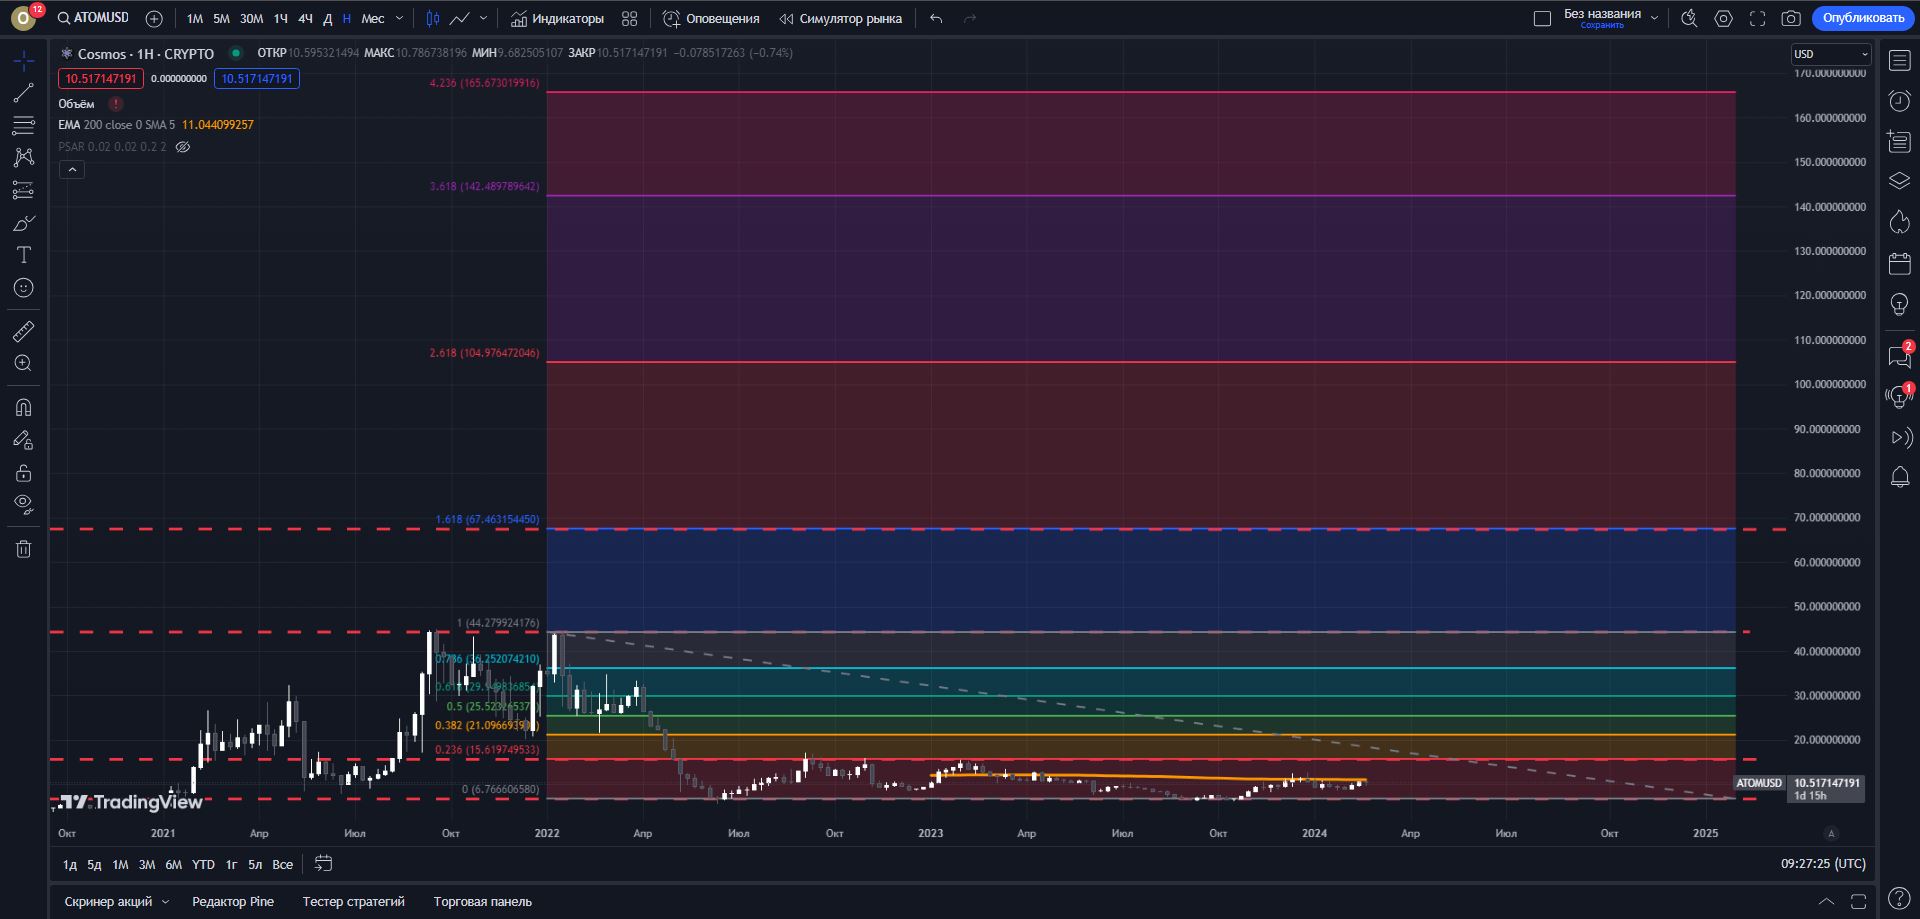The height and width of the screenshot is (919, 1920).
Task: Toggle PSAR indicator visibility eye
Action: (x=183, y=147)
